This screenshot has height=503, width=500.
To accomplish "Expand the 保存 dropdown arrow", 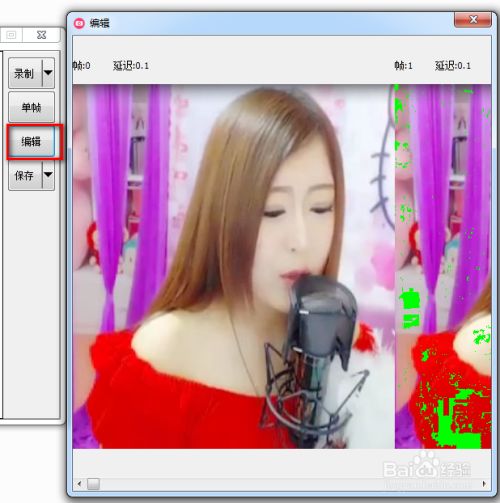I will point(48,175).
